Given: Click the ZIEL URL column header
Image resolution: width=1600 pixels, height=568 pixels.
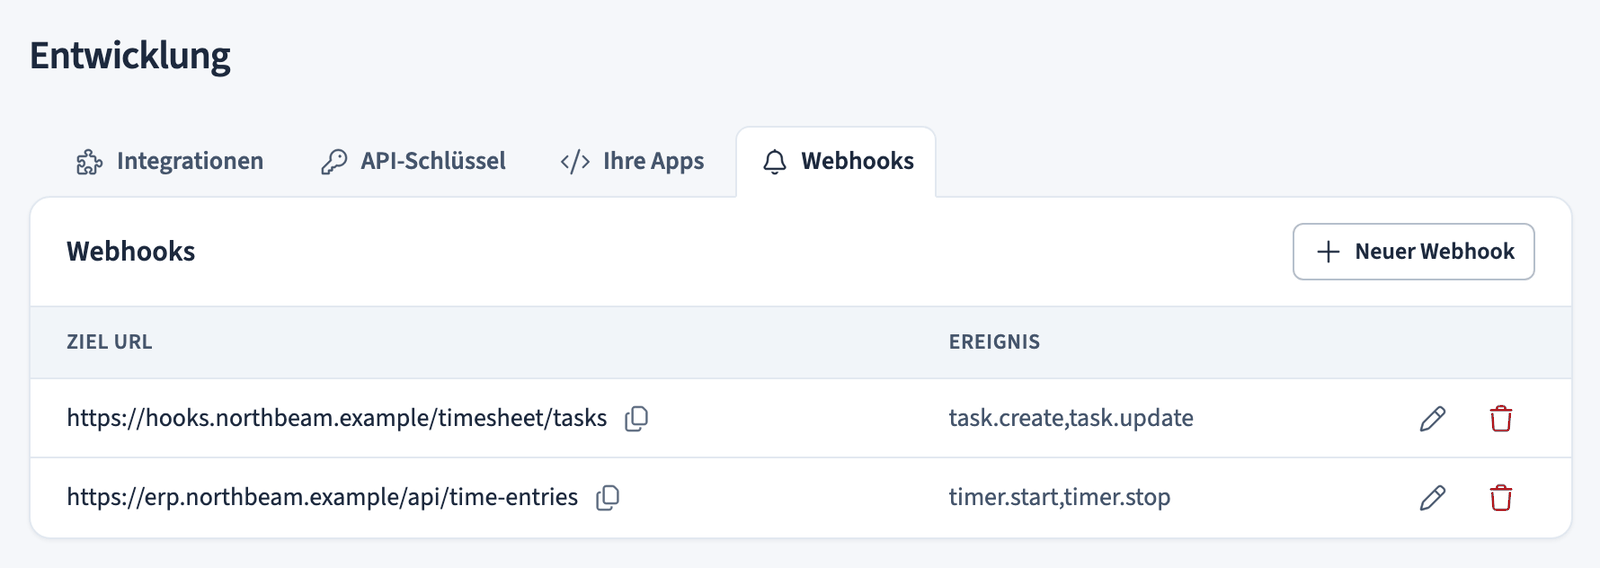Looking at the screenshot, I should [109, 342].
